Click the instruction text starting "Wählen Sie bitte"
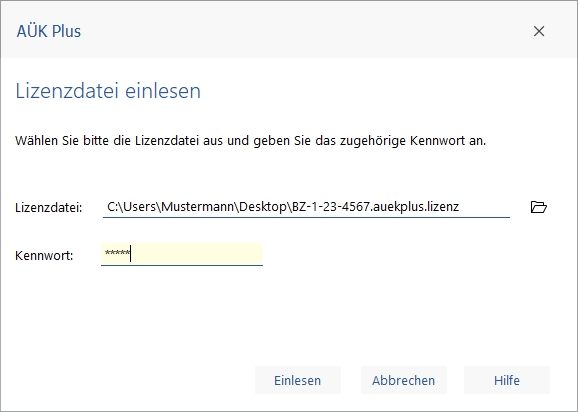 click(251, 141)
